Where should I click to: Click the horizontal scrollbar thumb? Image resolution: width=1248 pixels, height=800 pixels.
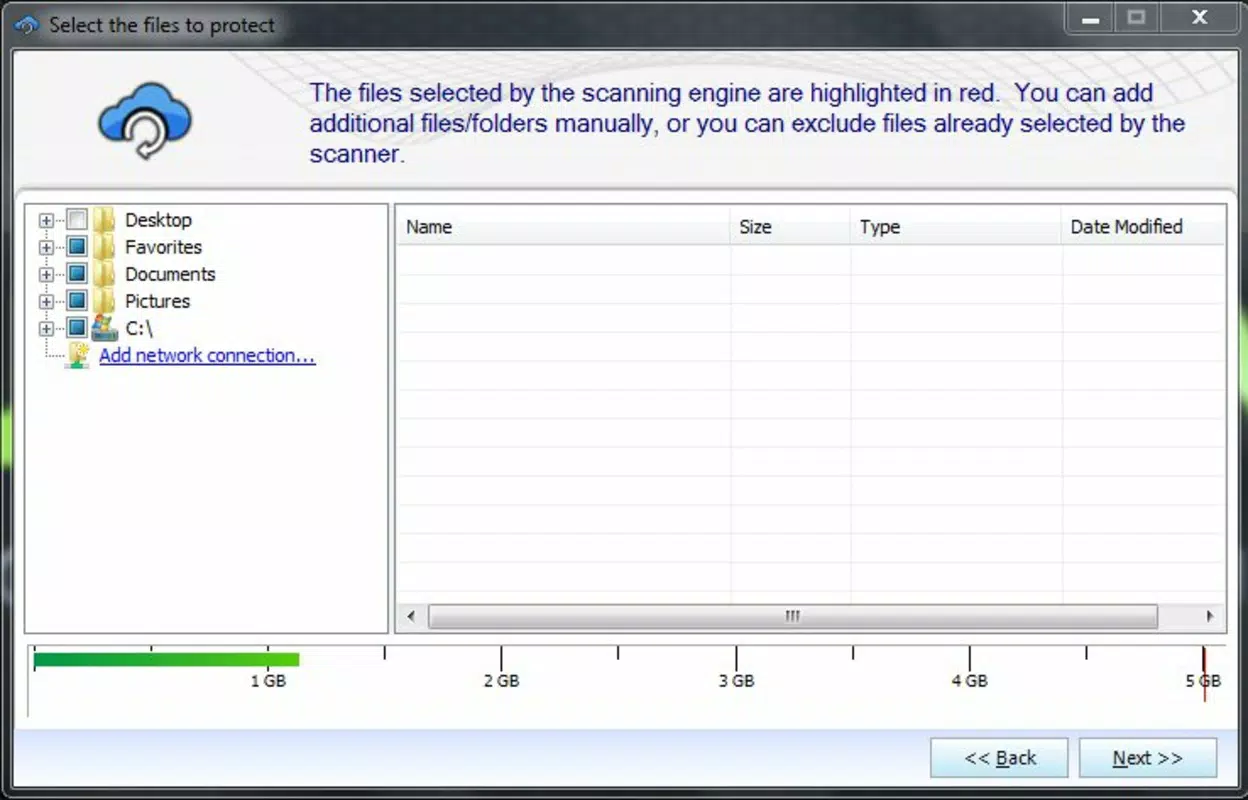point(792,616)
